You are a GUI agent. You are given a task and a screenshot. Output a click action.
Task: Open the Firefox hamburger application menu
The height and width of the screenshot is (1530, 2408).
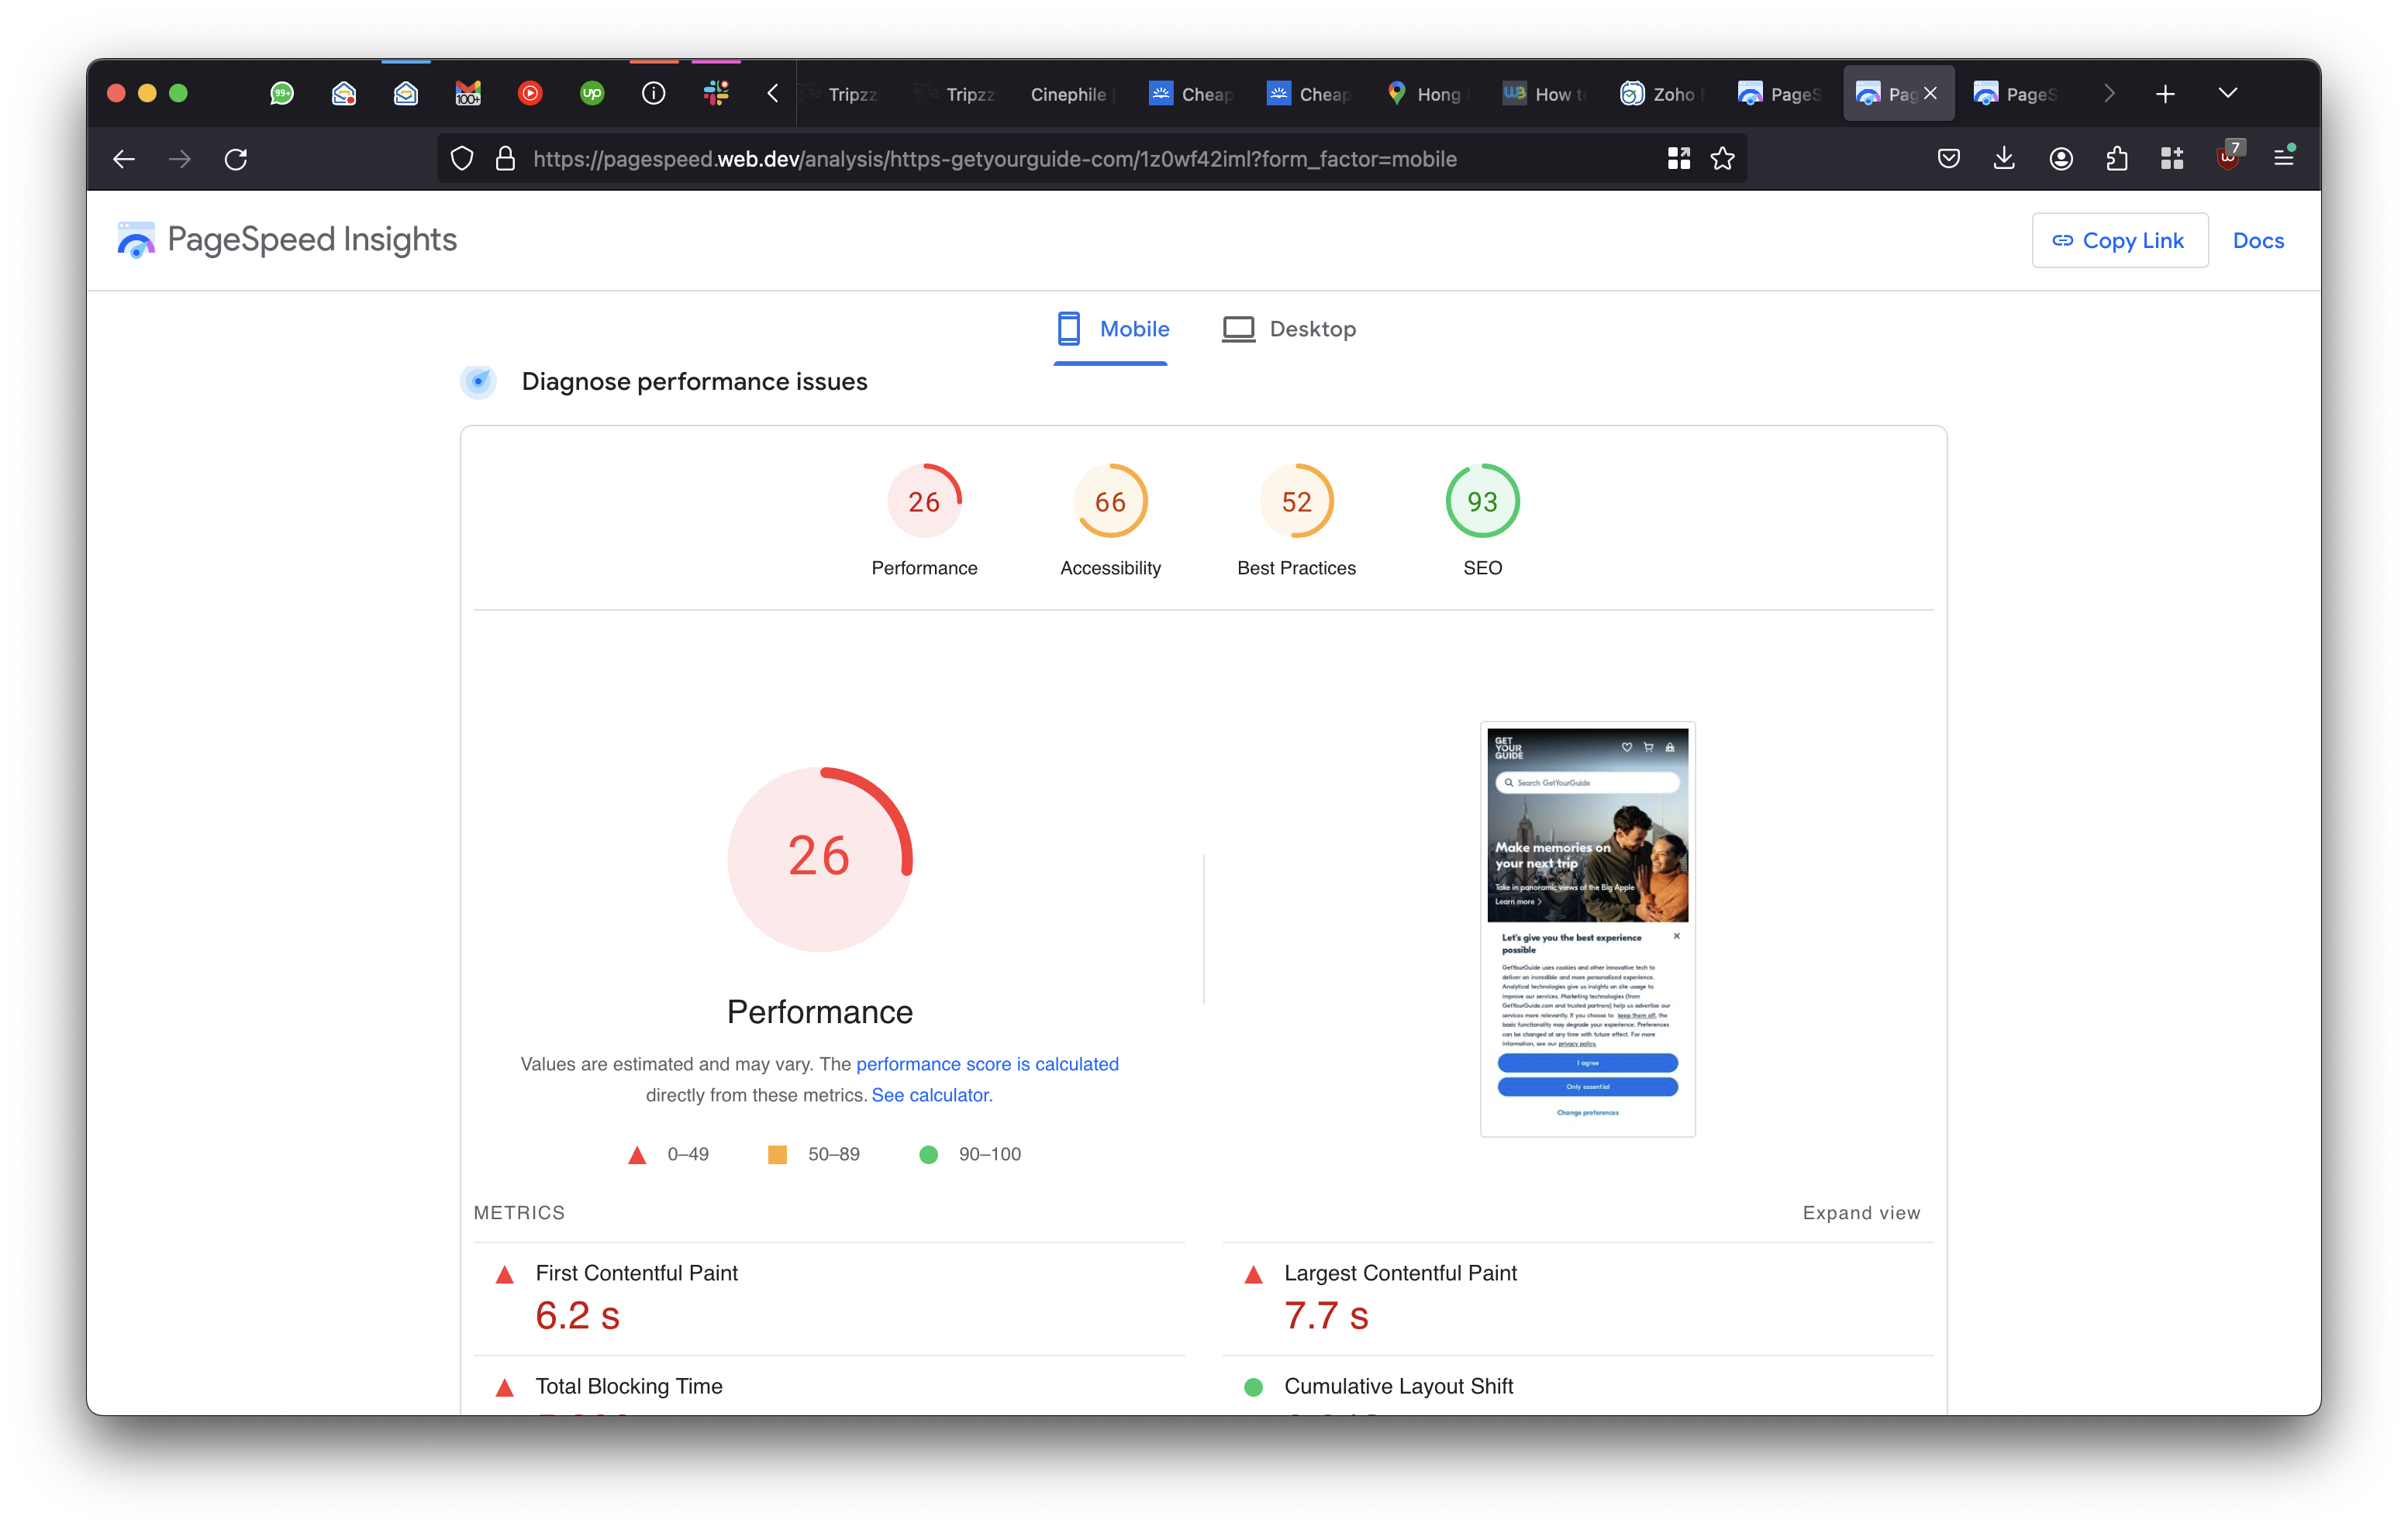click(x=2283, y=158)
